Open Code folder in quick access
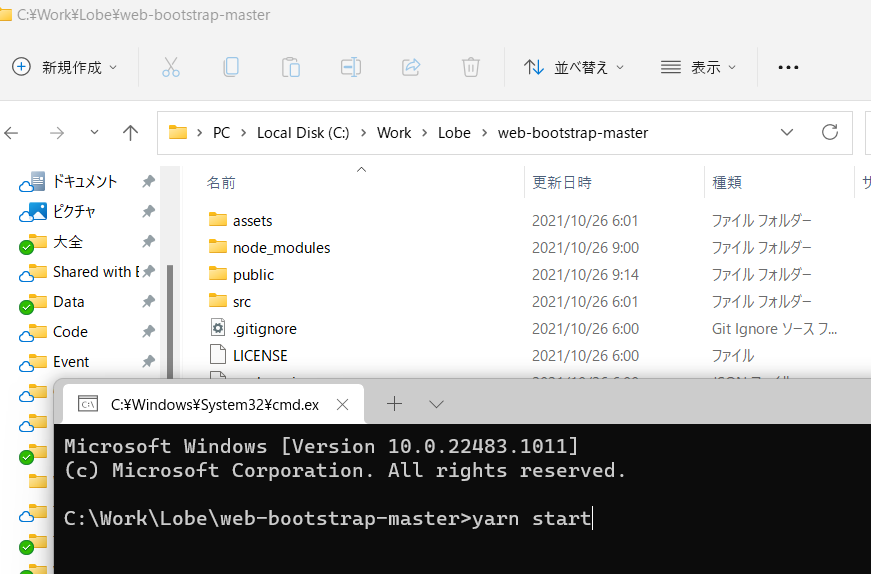The image size is (871, 574). coord(70,332)
